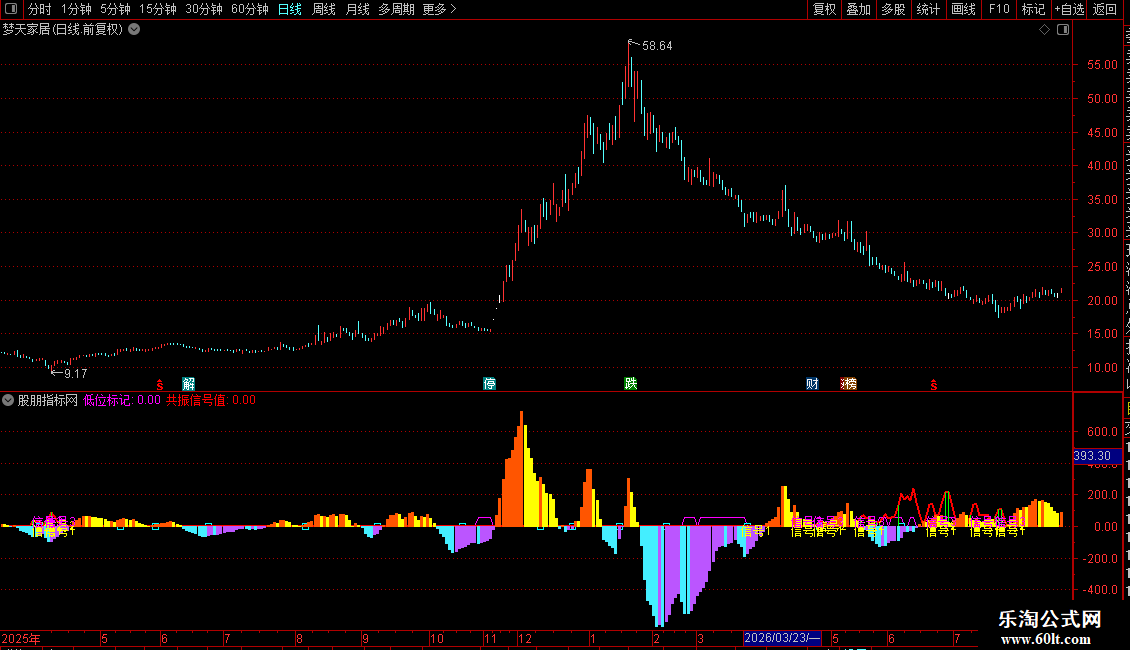Image resolution: width=1130 pixels, height=650 pixels.
Task: Switch to 周线 weekly chart
Action: [324, 9]
